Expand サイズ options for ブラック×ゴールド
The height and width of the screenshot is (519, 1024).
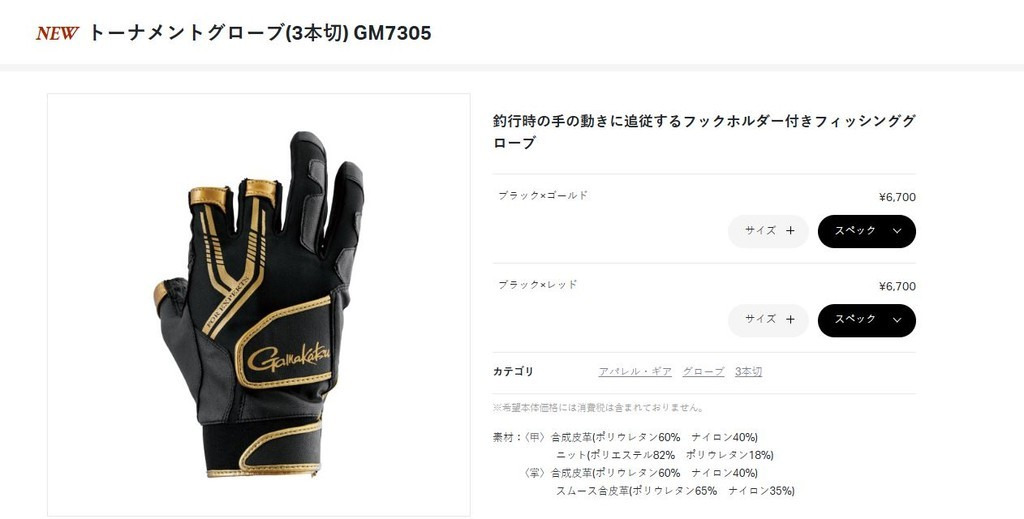769,231
